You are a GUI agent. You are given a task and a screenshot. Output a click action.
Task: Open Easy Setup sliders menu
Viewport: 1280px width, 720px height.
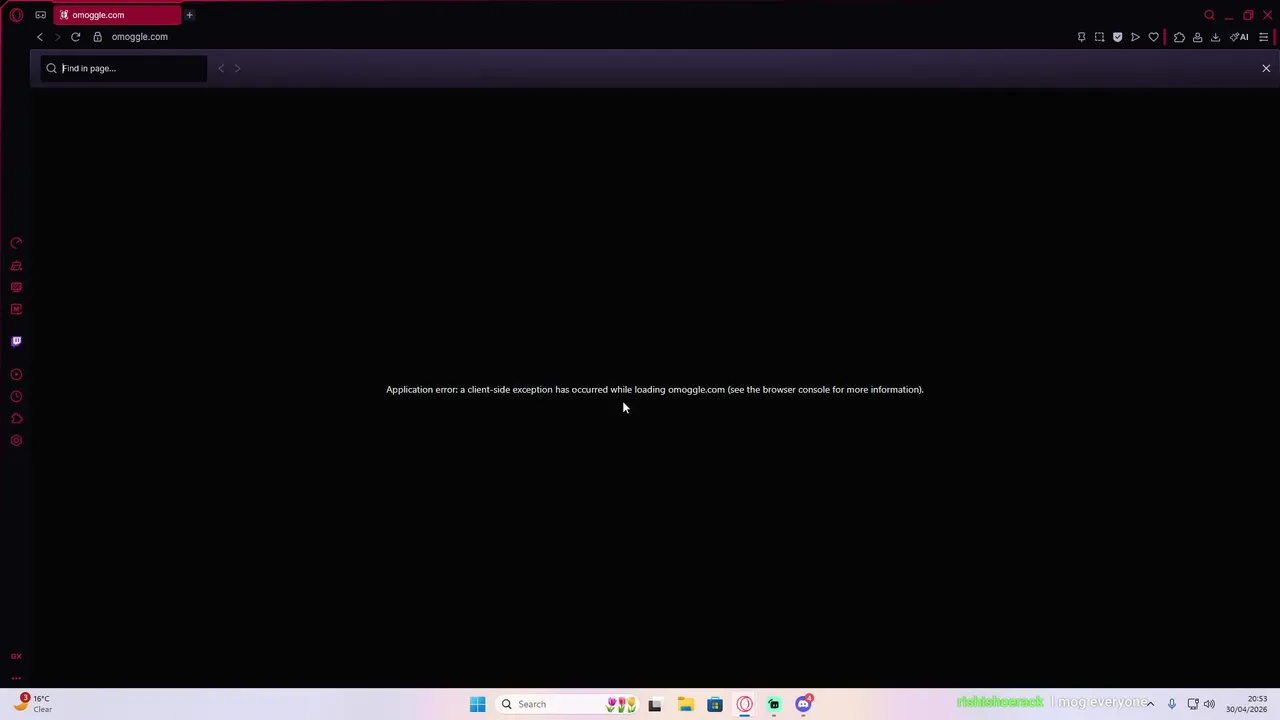pos(1263,37)
